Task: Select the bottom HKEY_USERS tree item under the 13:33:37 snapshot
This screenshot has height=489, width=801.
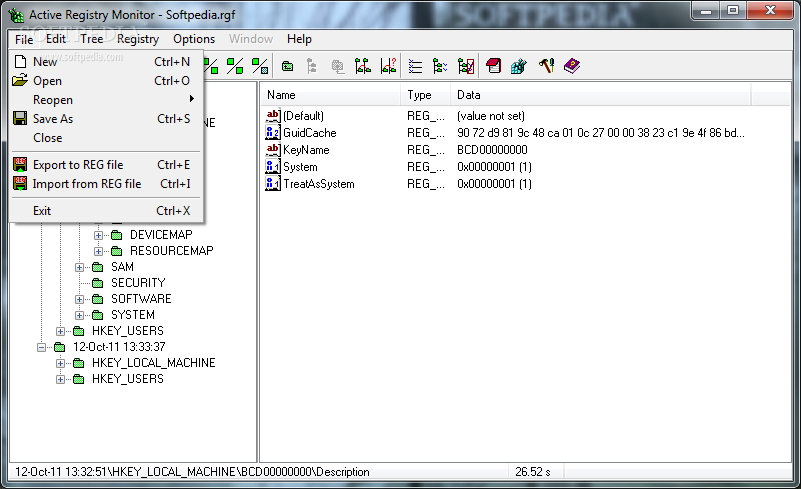Action: click(x=128, y=379)
